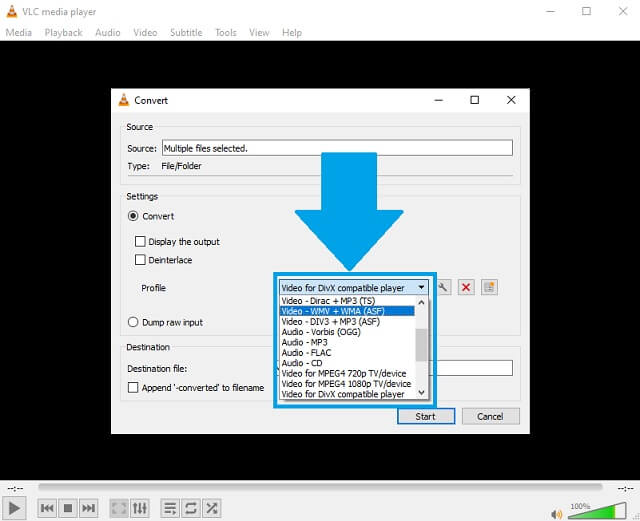
Task: Click profile list scroll up arrow
Action: click(x=422, y=303)
